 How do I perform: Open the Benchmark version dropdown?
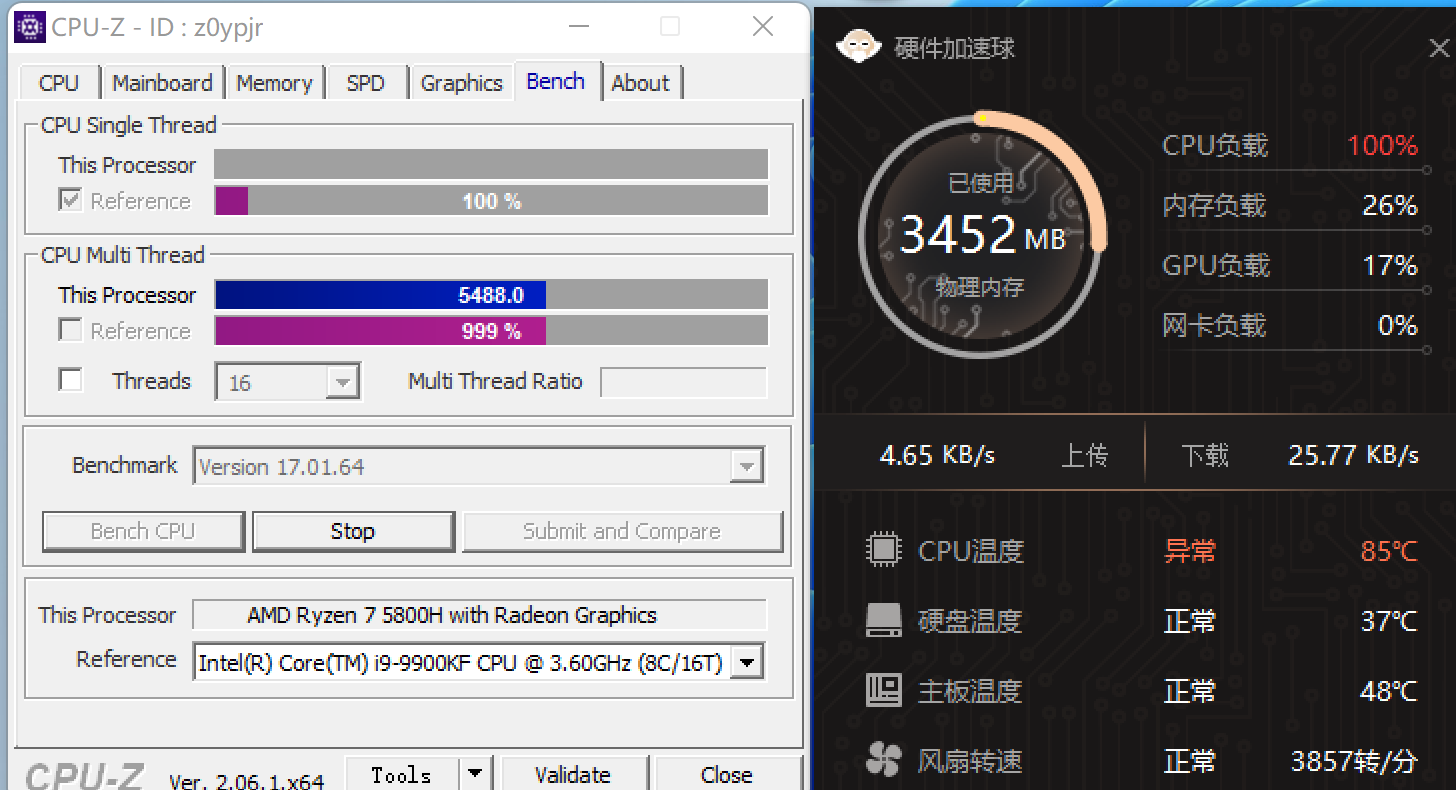point(746,466)
